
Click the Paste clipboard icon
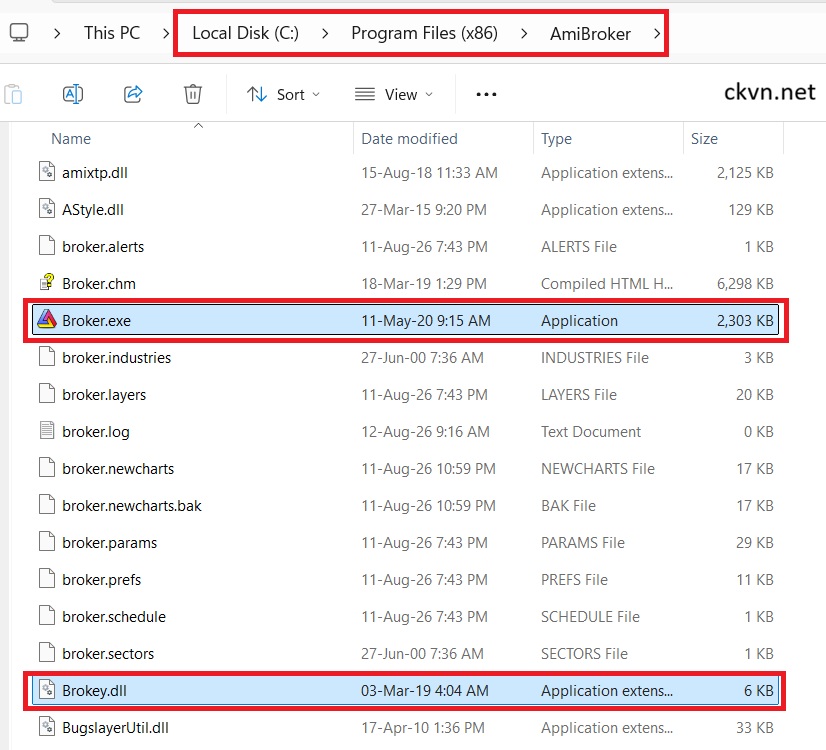[x=13, y=95]
